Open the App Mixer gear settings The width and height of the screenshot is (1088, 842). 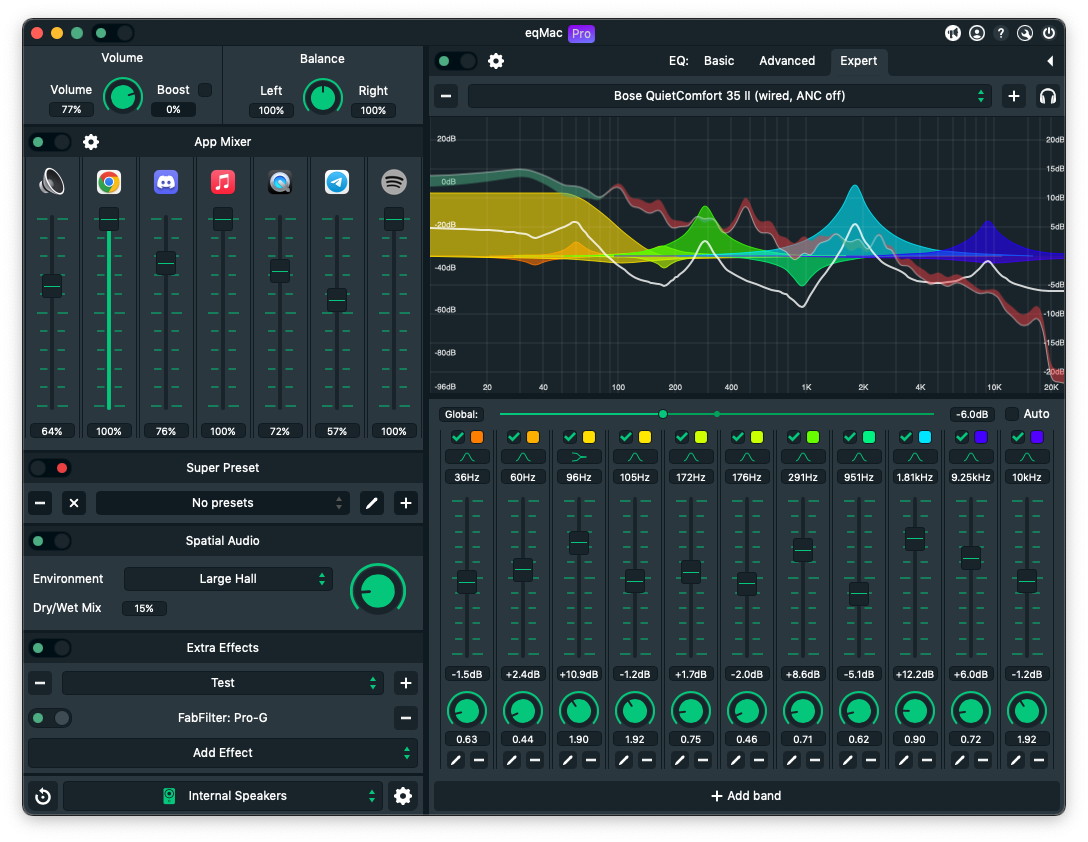pos(91,142)
